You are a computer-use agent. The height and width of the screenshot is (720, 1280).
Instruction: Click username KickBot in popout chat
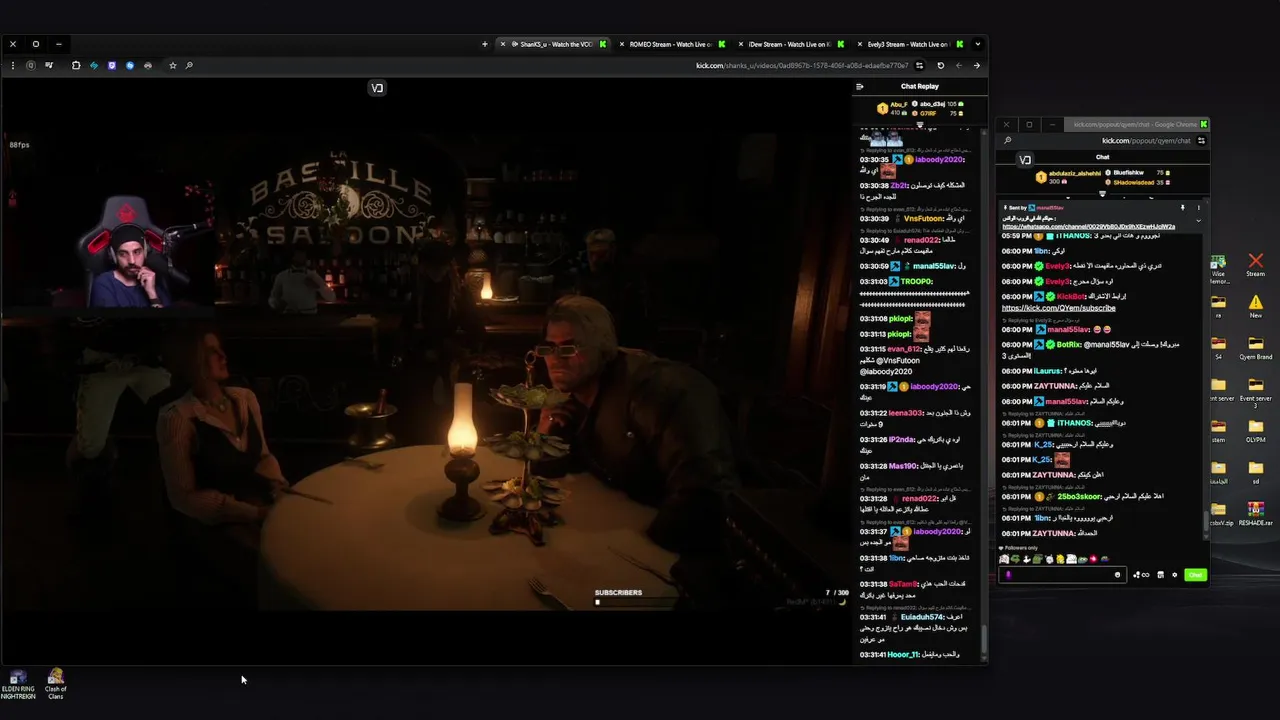[x=1071, y=297]
